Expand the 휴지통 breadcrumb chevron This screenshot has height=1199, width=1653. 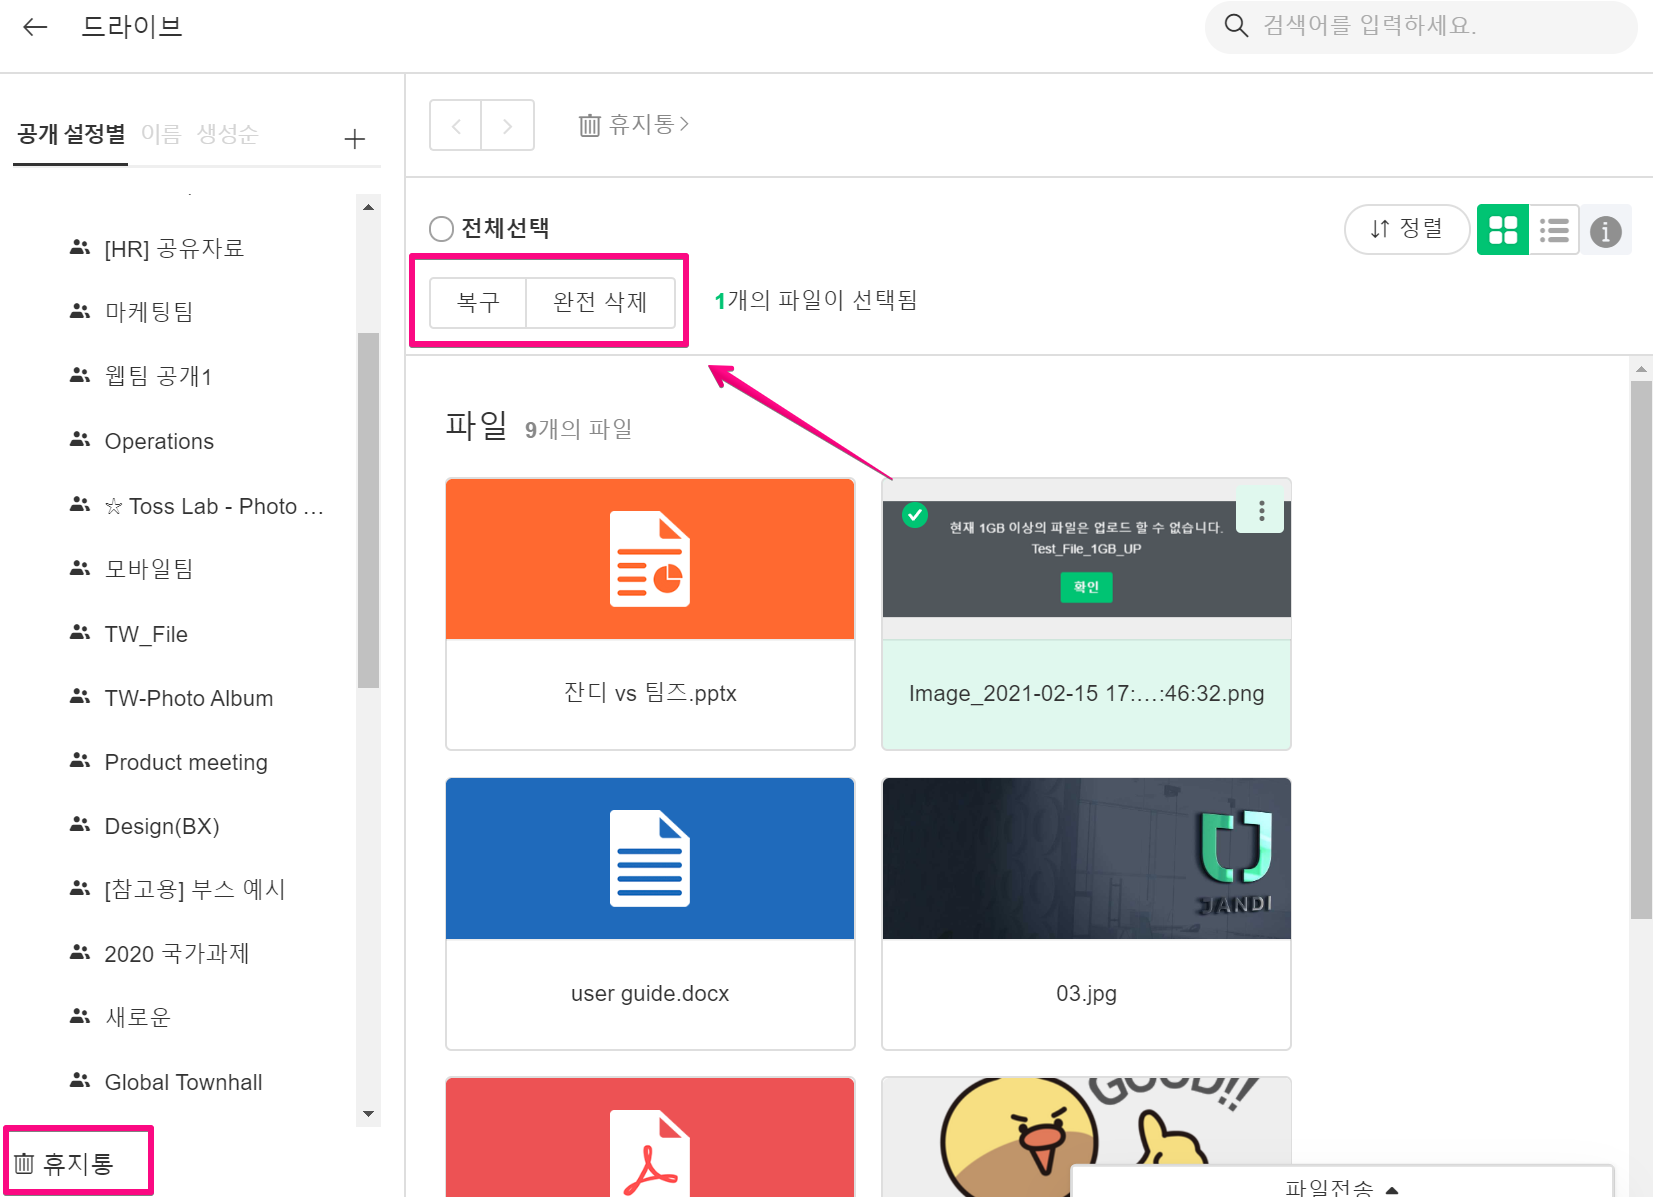click(685, 124)
